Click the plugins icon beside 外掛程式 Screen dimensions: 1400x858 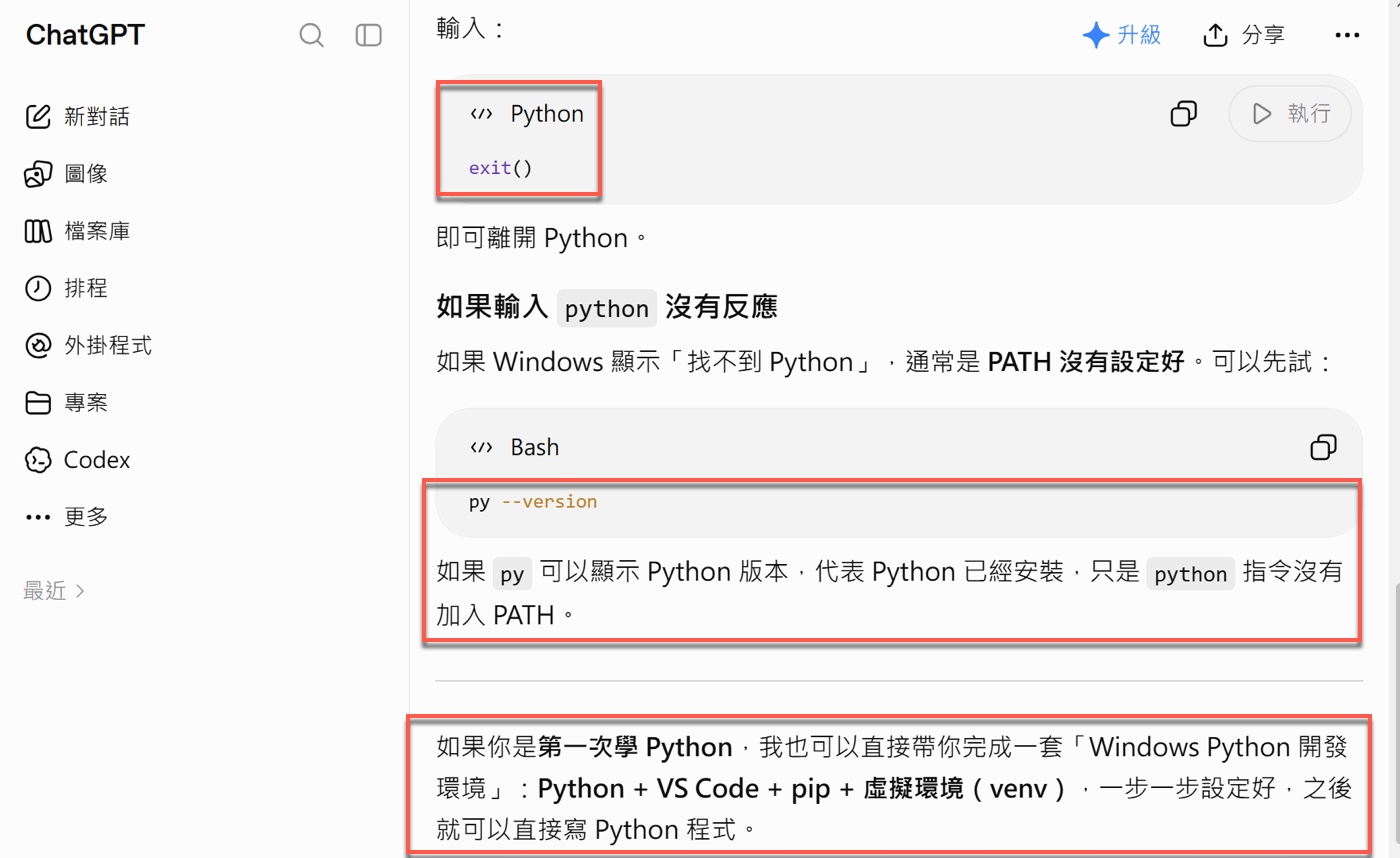point(37,346)
